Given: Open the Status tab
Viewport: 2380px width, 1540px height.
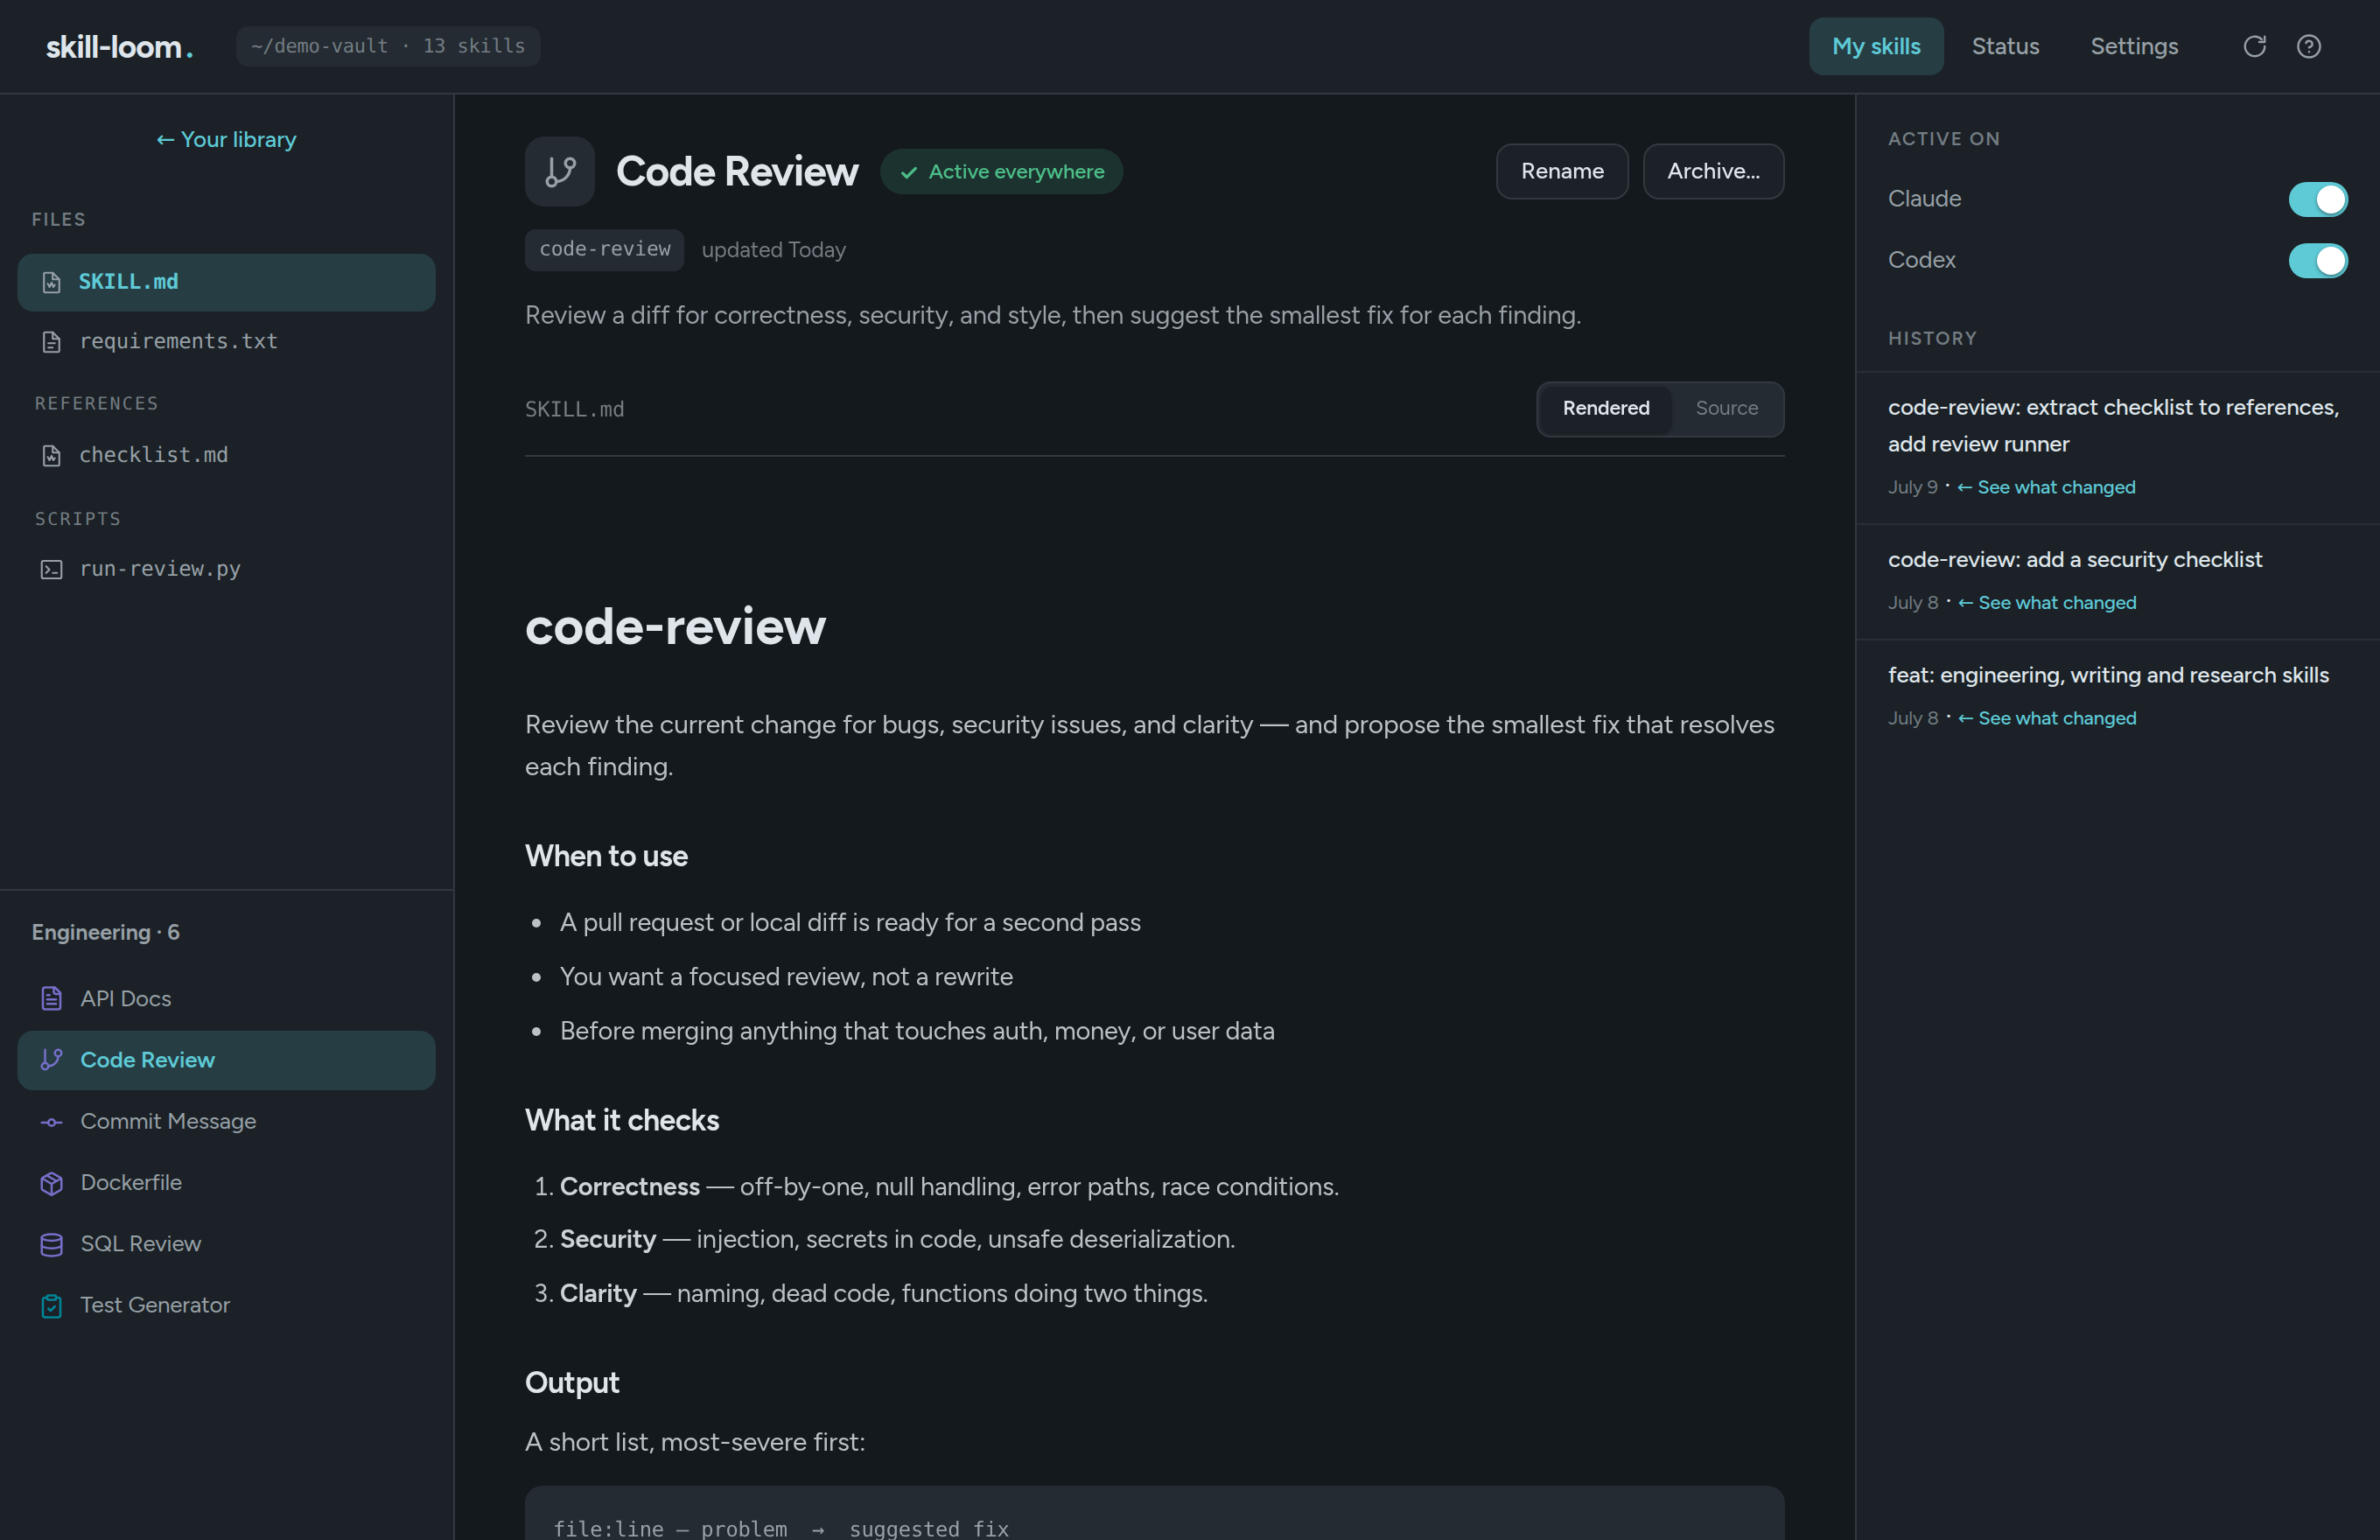Looking at the screenshot, I should [x=2005, y=46].
